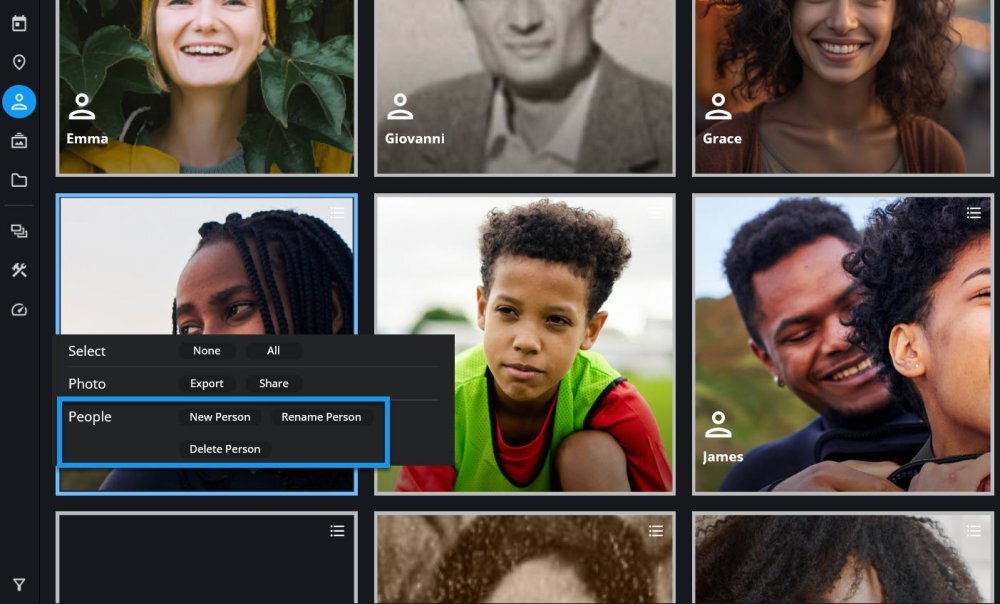Viewport: 1000px width, 604px height.
Task: Open the places map pin icon
Action: tap(19, 63)
